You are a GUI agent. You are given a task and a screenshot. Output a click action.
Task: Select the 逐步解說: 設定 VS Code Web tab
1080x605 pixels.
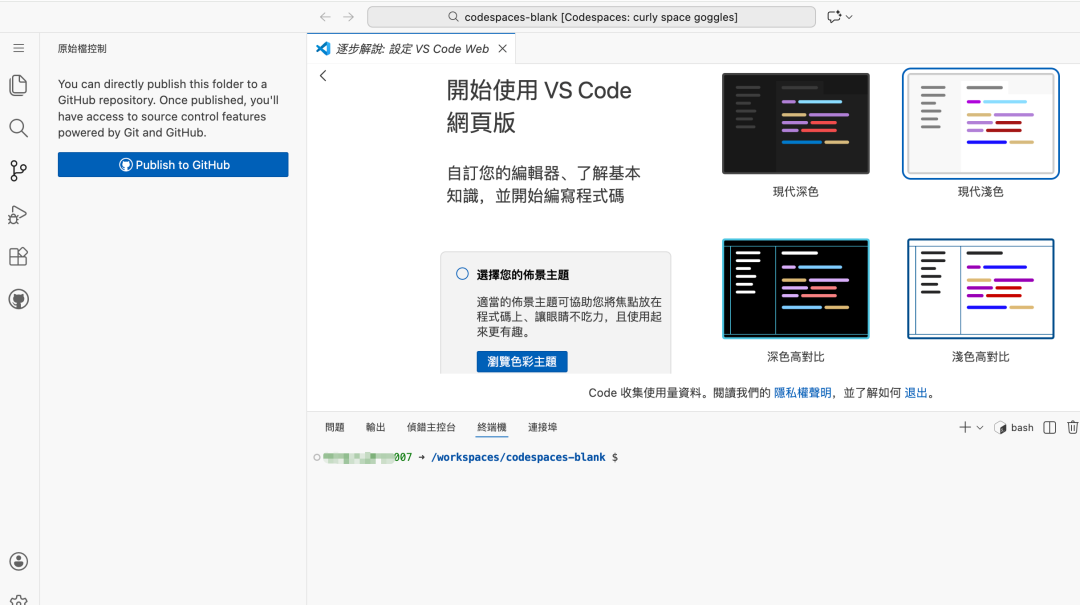(x=412, y=49)
